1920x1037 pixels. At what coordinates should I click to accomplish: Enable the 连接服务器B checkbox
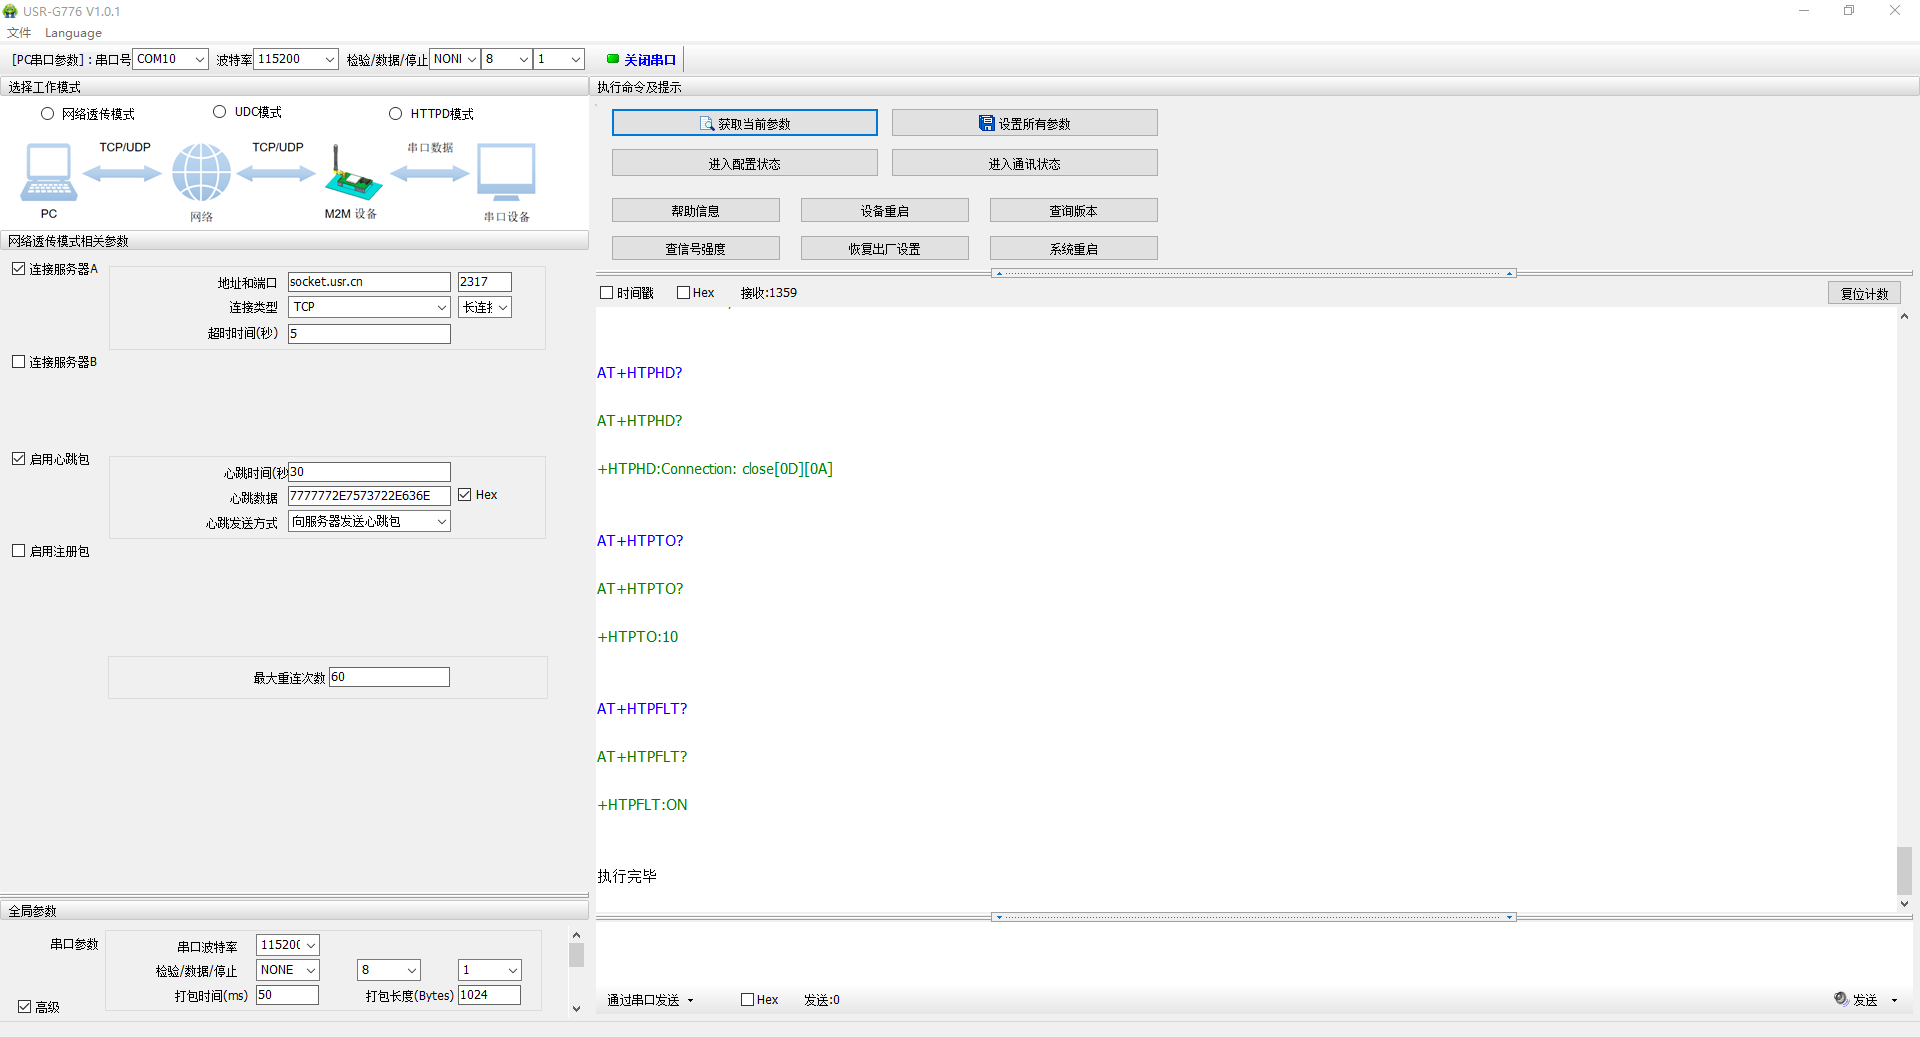[x=19, y=362]
